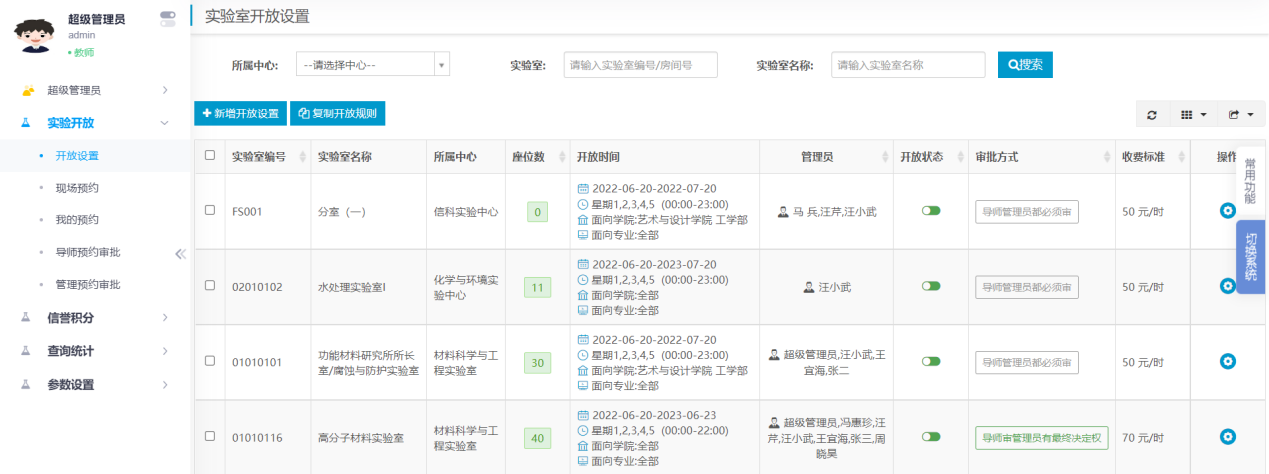Image resolution: width=1269 pixels, height=474 pixels.
Task: Select checkbox for lab 02010102
Action: tap(210, 286)
